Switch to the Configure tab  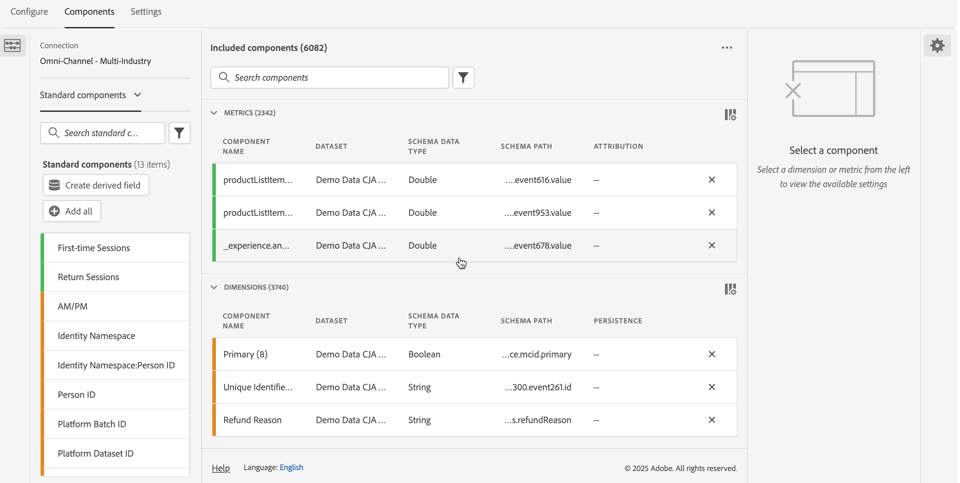click(29, 12)
